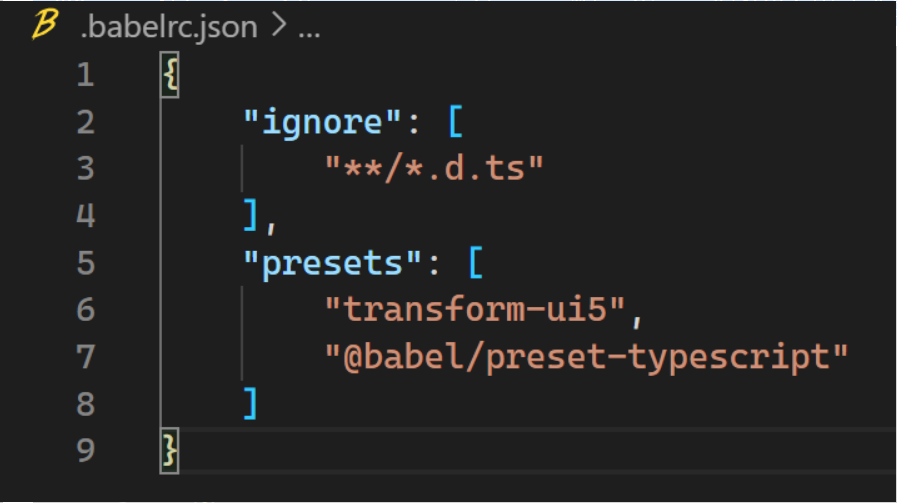Open the .babelrc.json breadcrumb item
897x503 pixels.
coord(168,27)
